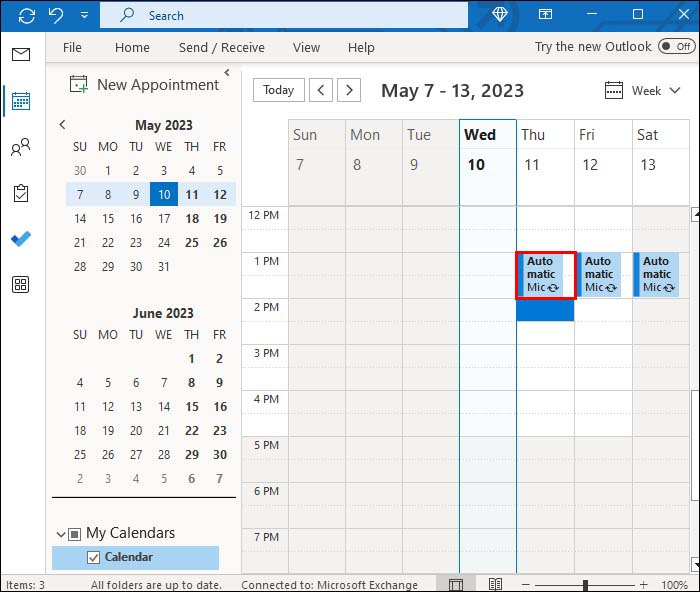The image size is (700, 592).
Task: Click the June 2023 month header
Action: [x=163, y=313]
